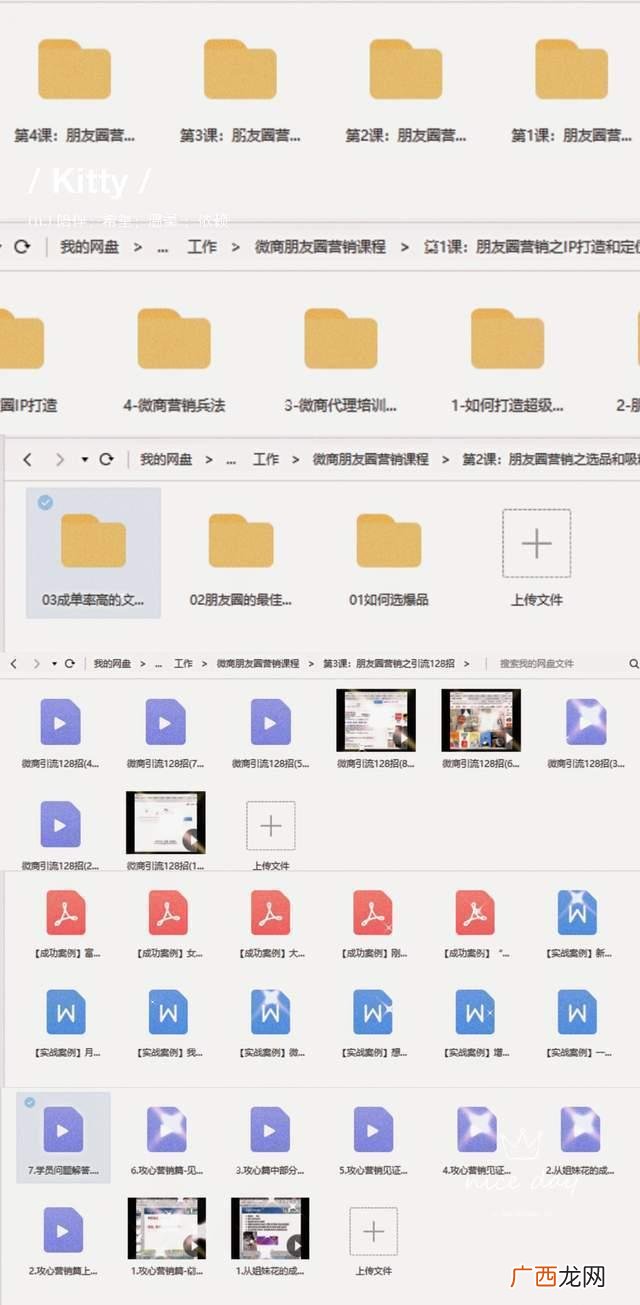Open the 微商引流128招(6 video thumbnail
This screenshot has height=1305, width=640.
click(x=481, y=720)
